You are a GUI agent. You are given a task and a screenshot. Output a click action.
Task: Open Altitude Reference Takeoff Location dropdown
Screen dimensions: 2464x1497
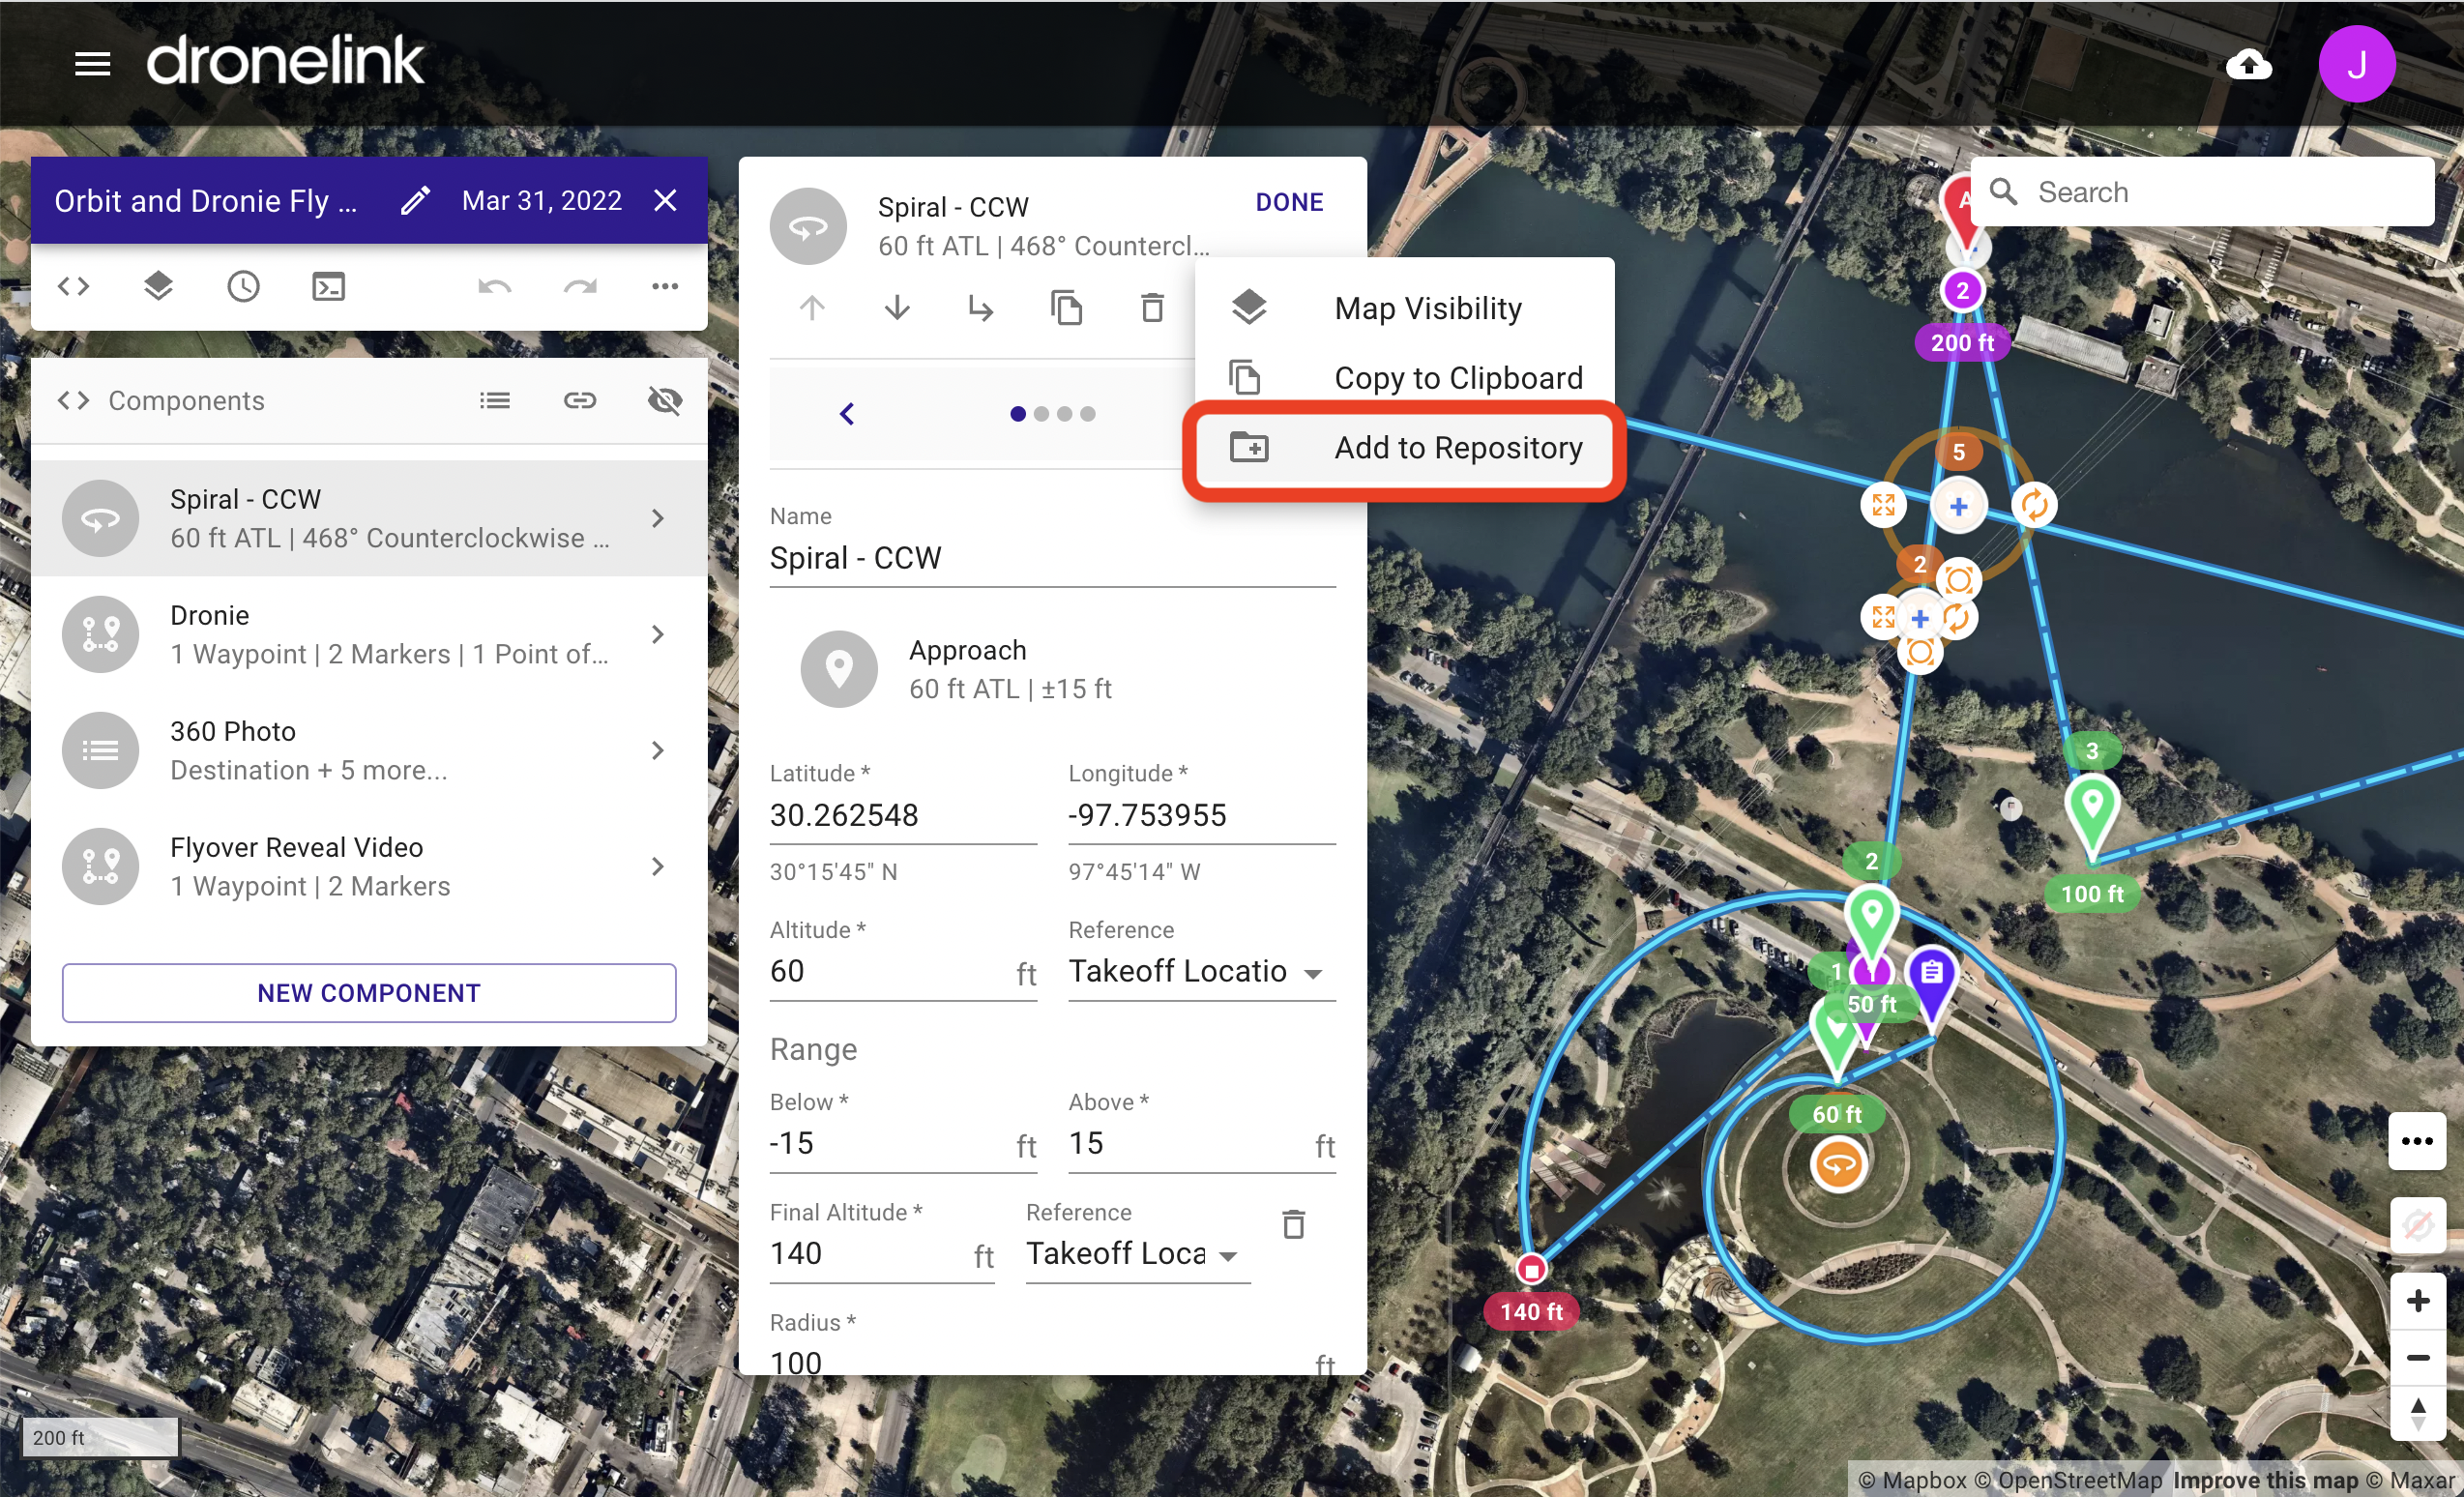click(1202, 972)
